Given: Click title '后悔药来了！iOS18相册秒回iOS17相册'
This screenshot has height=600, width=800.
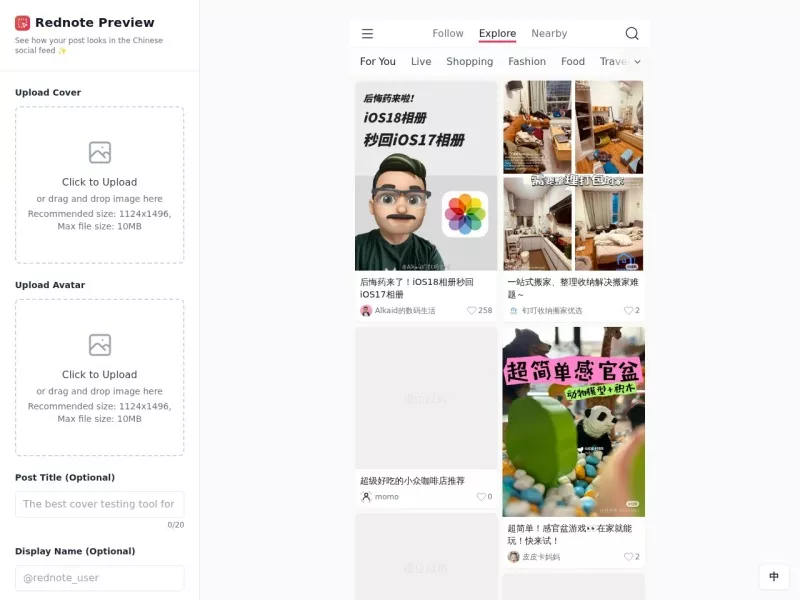Looking at the screenshot, I should pos(416,288).
